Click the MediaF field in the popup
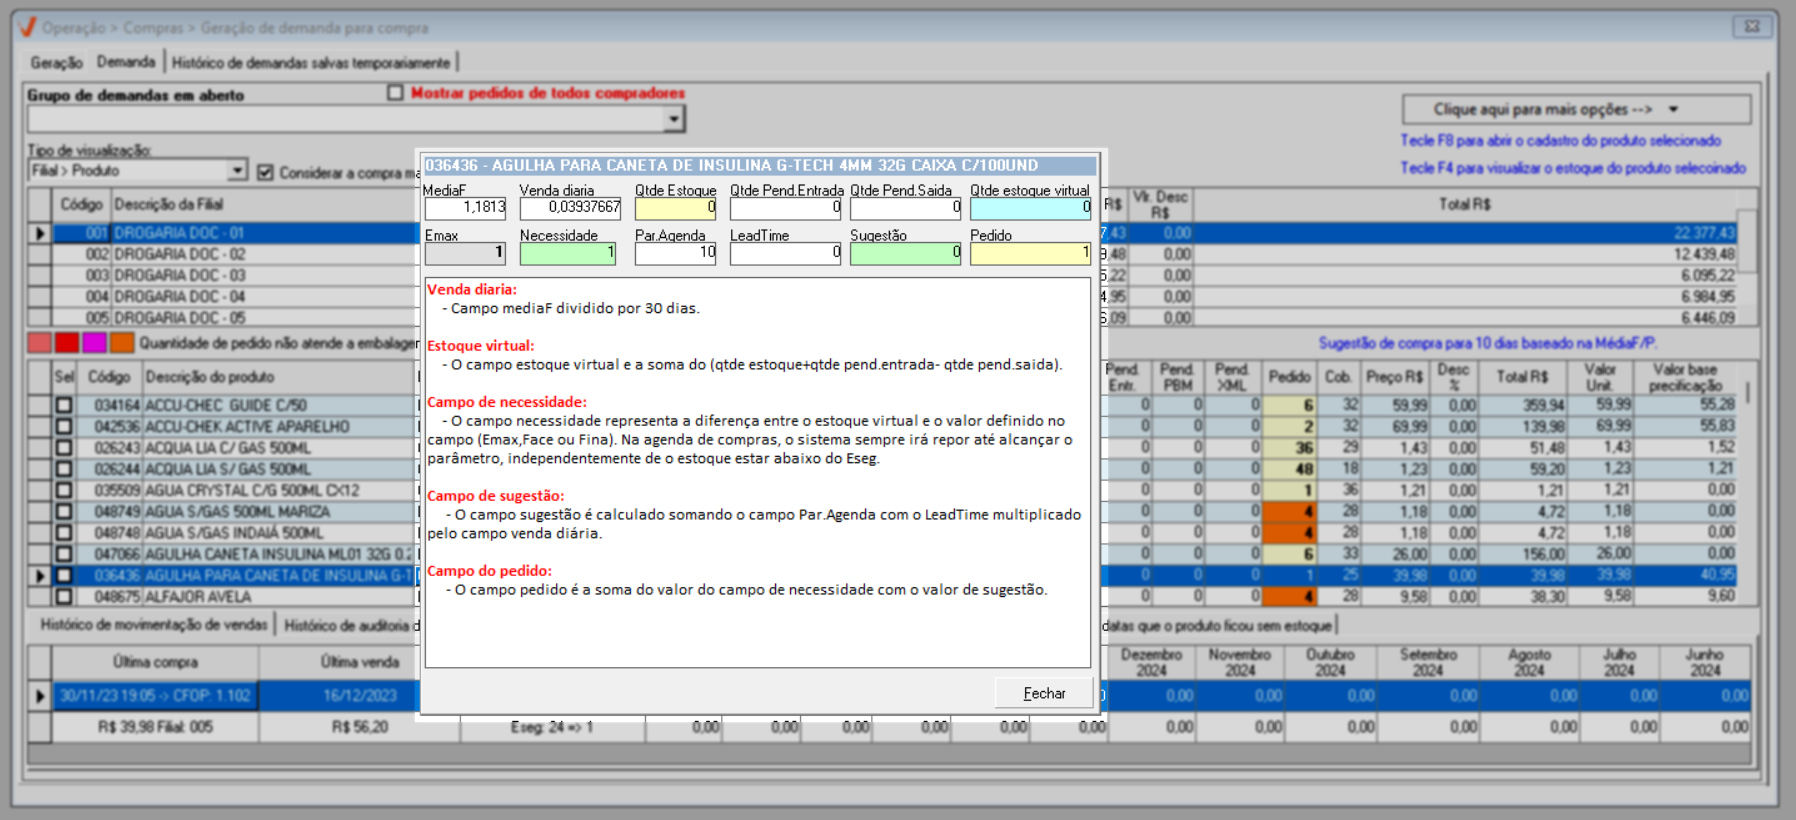Viewport: 1796px width, 820px height. coord(465,208)
